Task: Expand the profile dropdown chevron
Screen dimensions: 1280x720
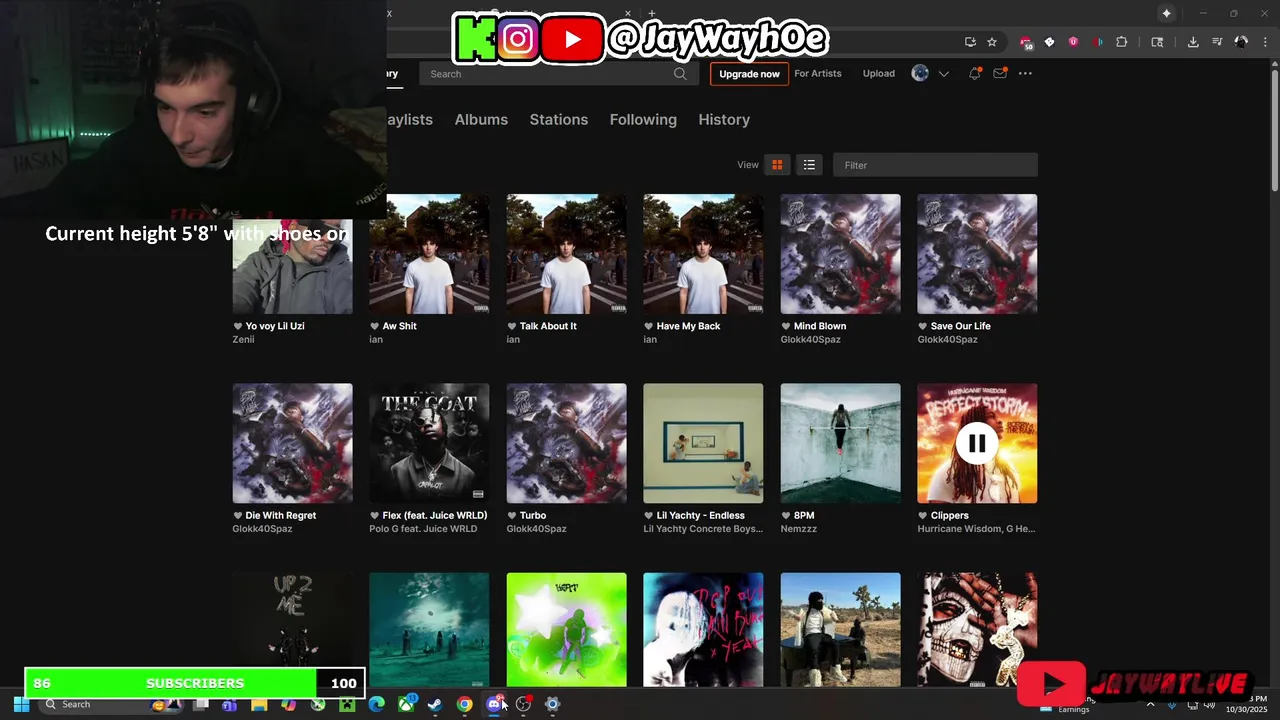Action: point(943,74)
